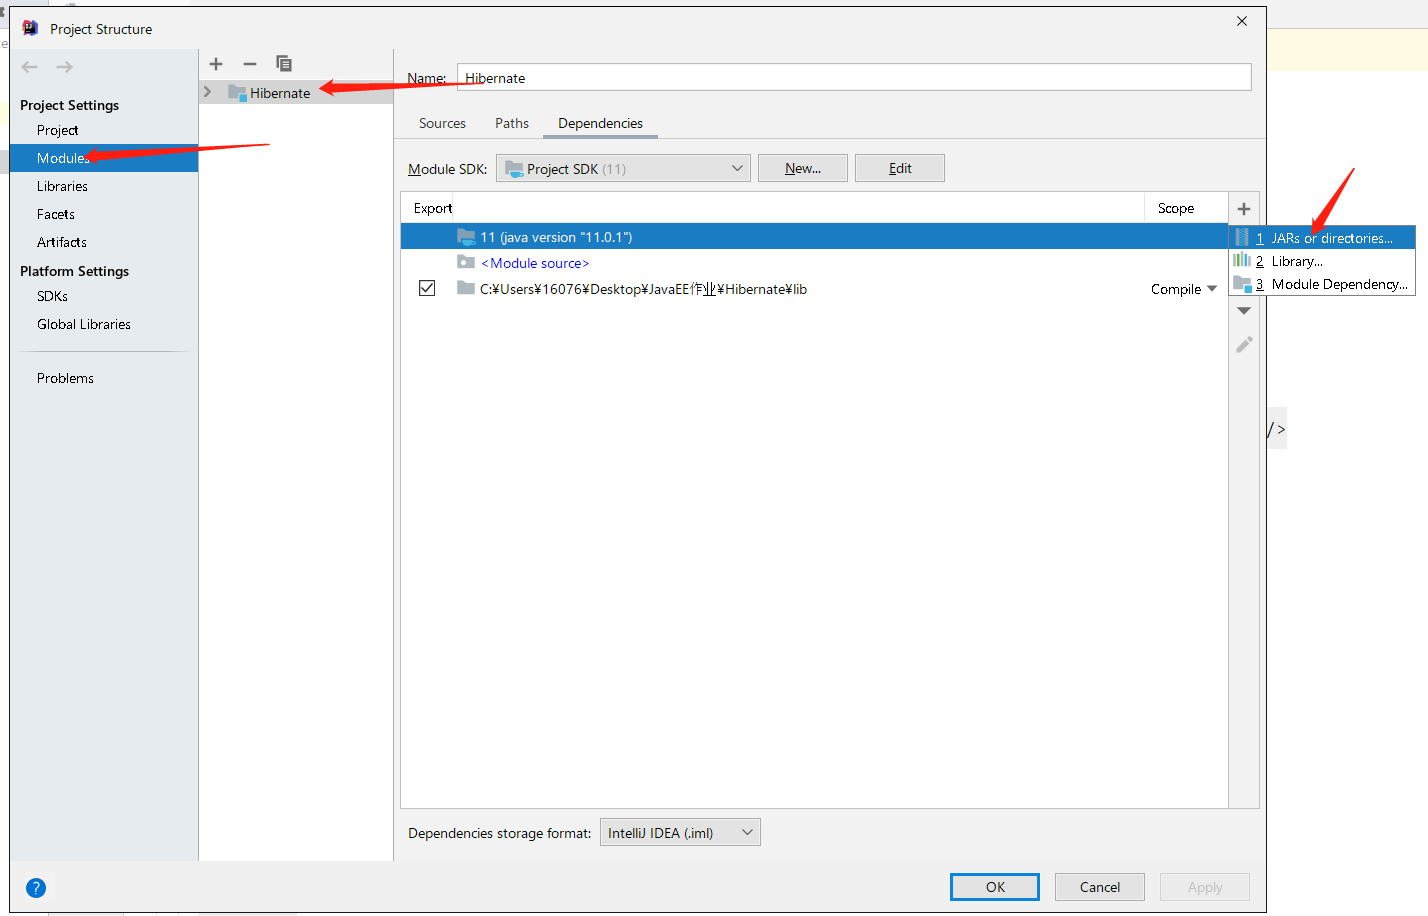This screenshot has height=916, width=1428.
Task: Select the Hibernate lib directory dependency row
Action: click(x=814, y=288)
